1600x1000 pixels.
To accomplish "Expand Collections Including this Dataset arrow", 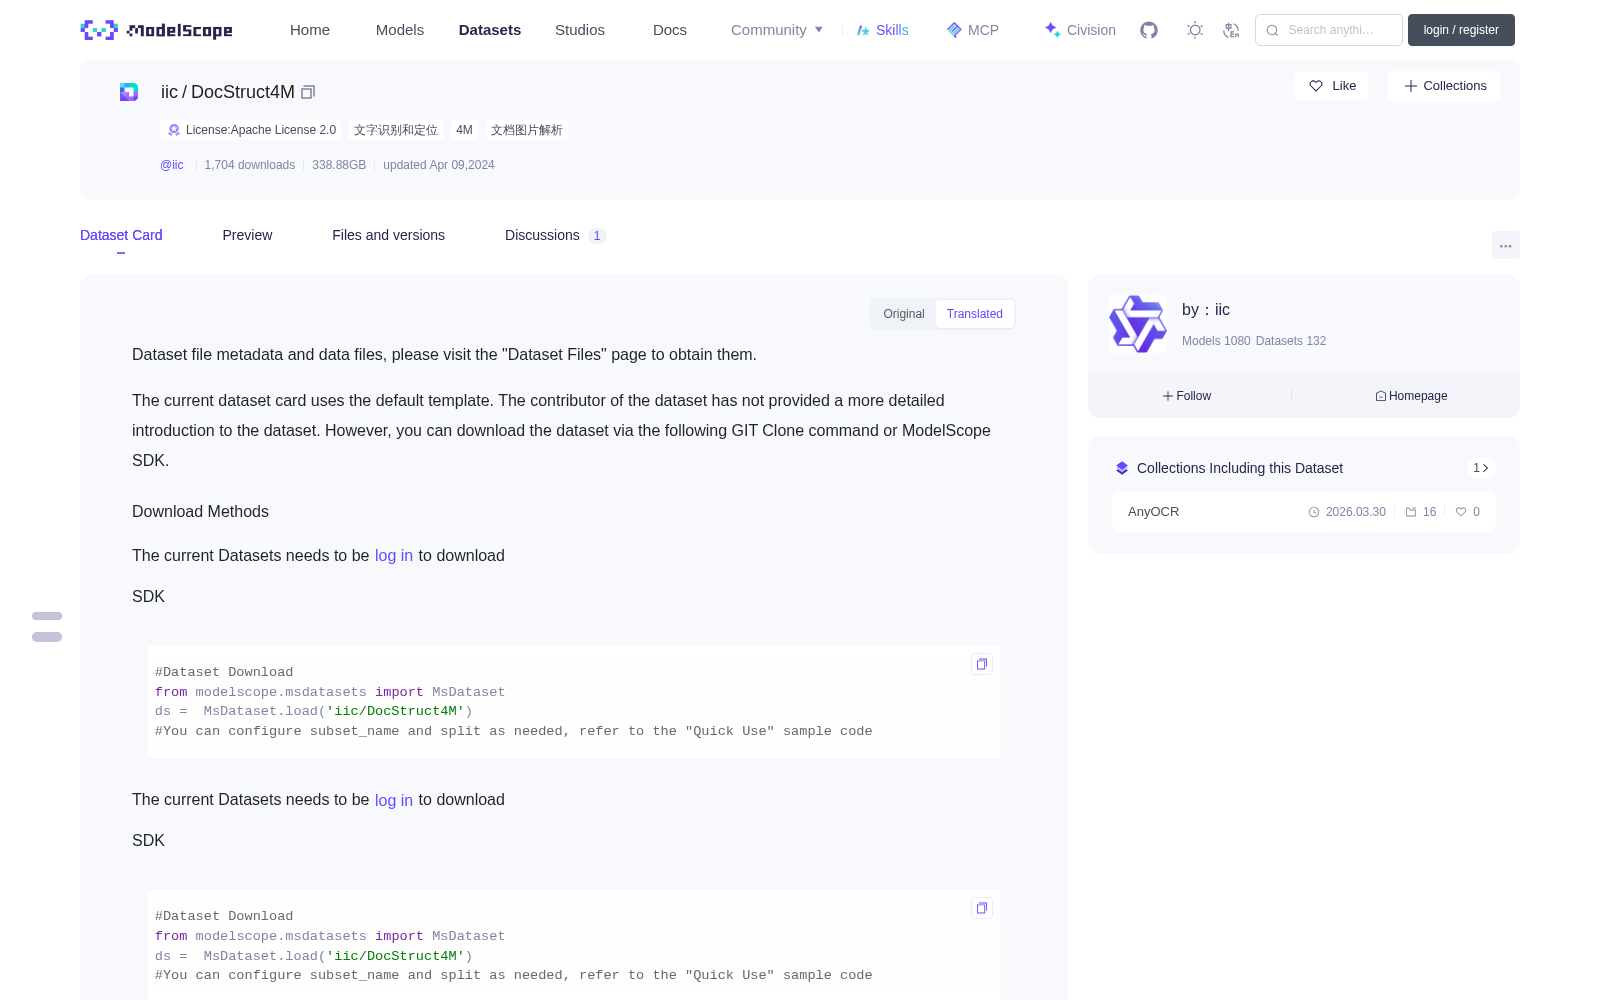I will coord(1481,468).
